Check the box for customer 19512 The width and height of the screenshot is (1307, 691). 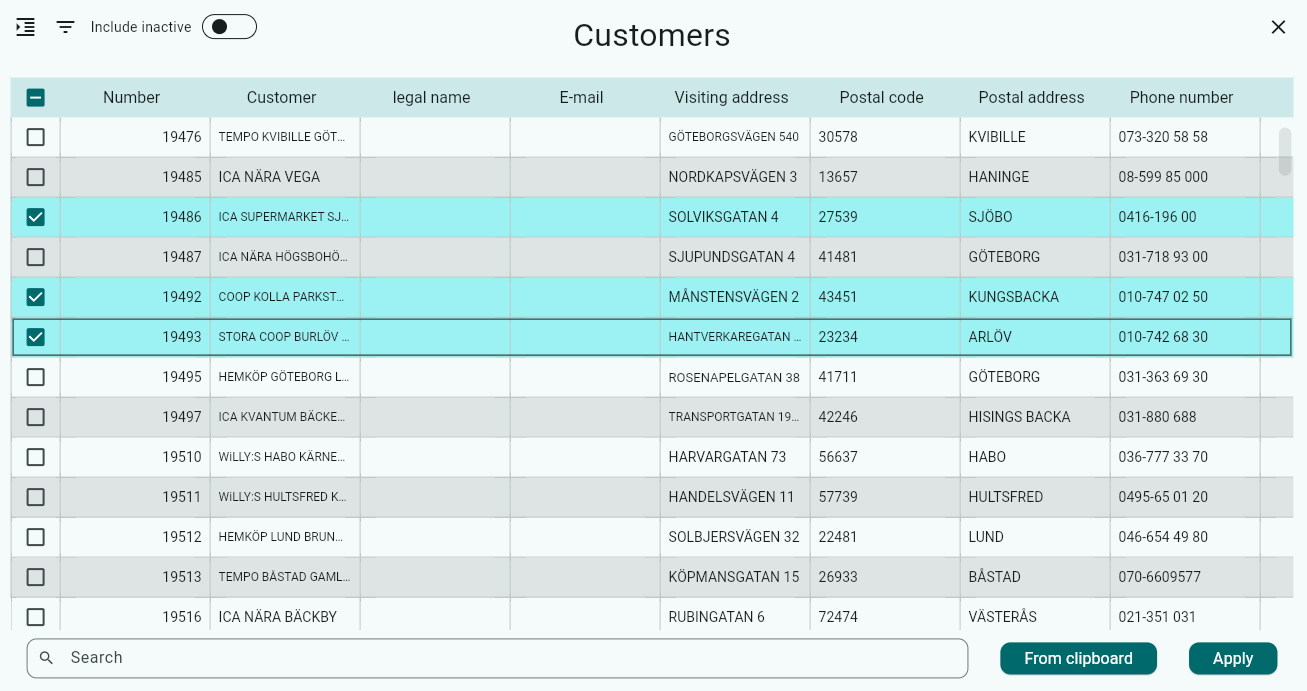(35, 537)
